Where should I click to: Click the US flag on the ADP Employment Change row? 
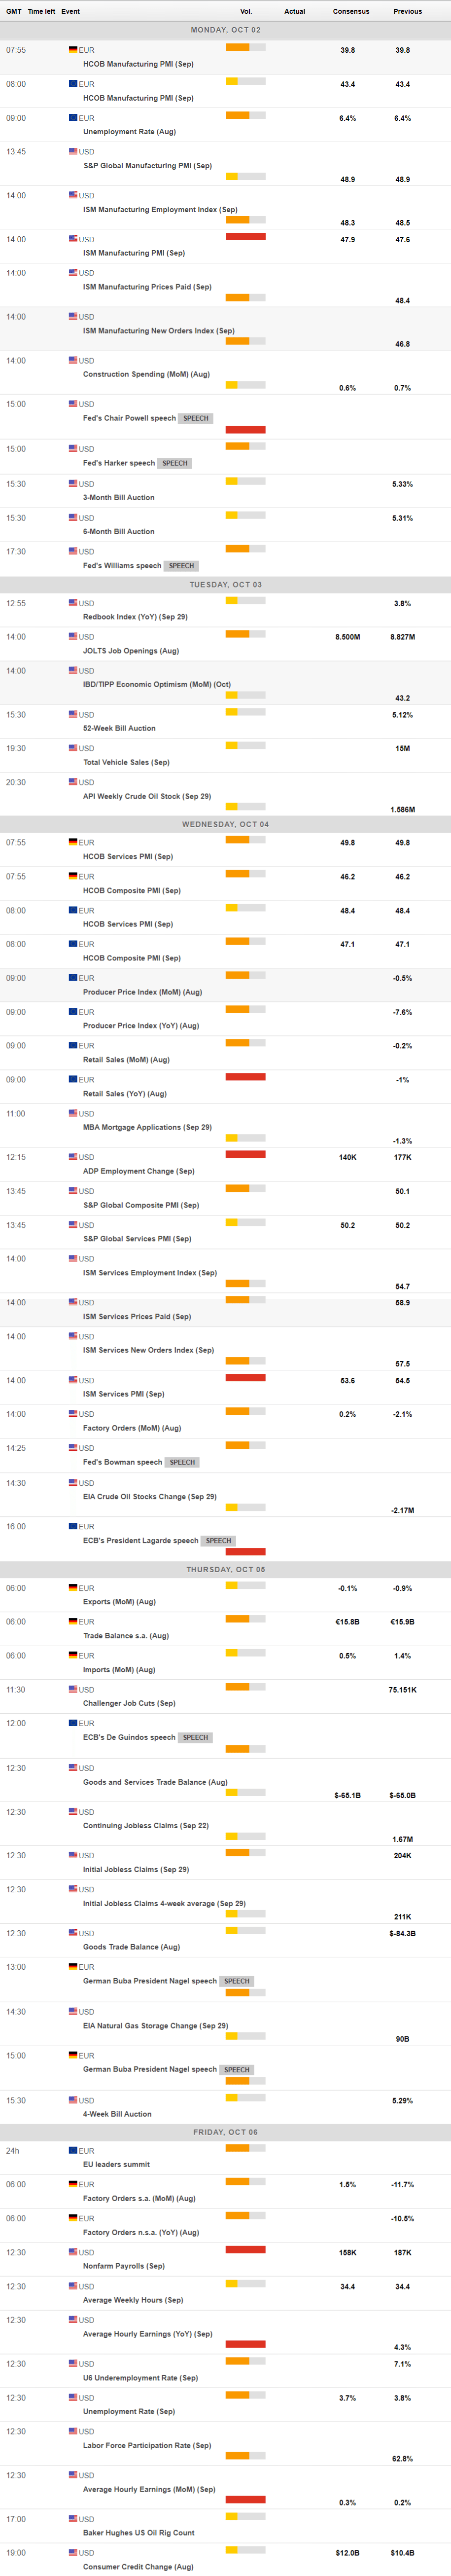73,1157
